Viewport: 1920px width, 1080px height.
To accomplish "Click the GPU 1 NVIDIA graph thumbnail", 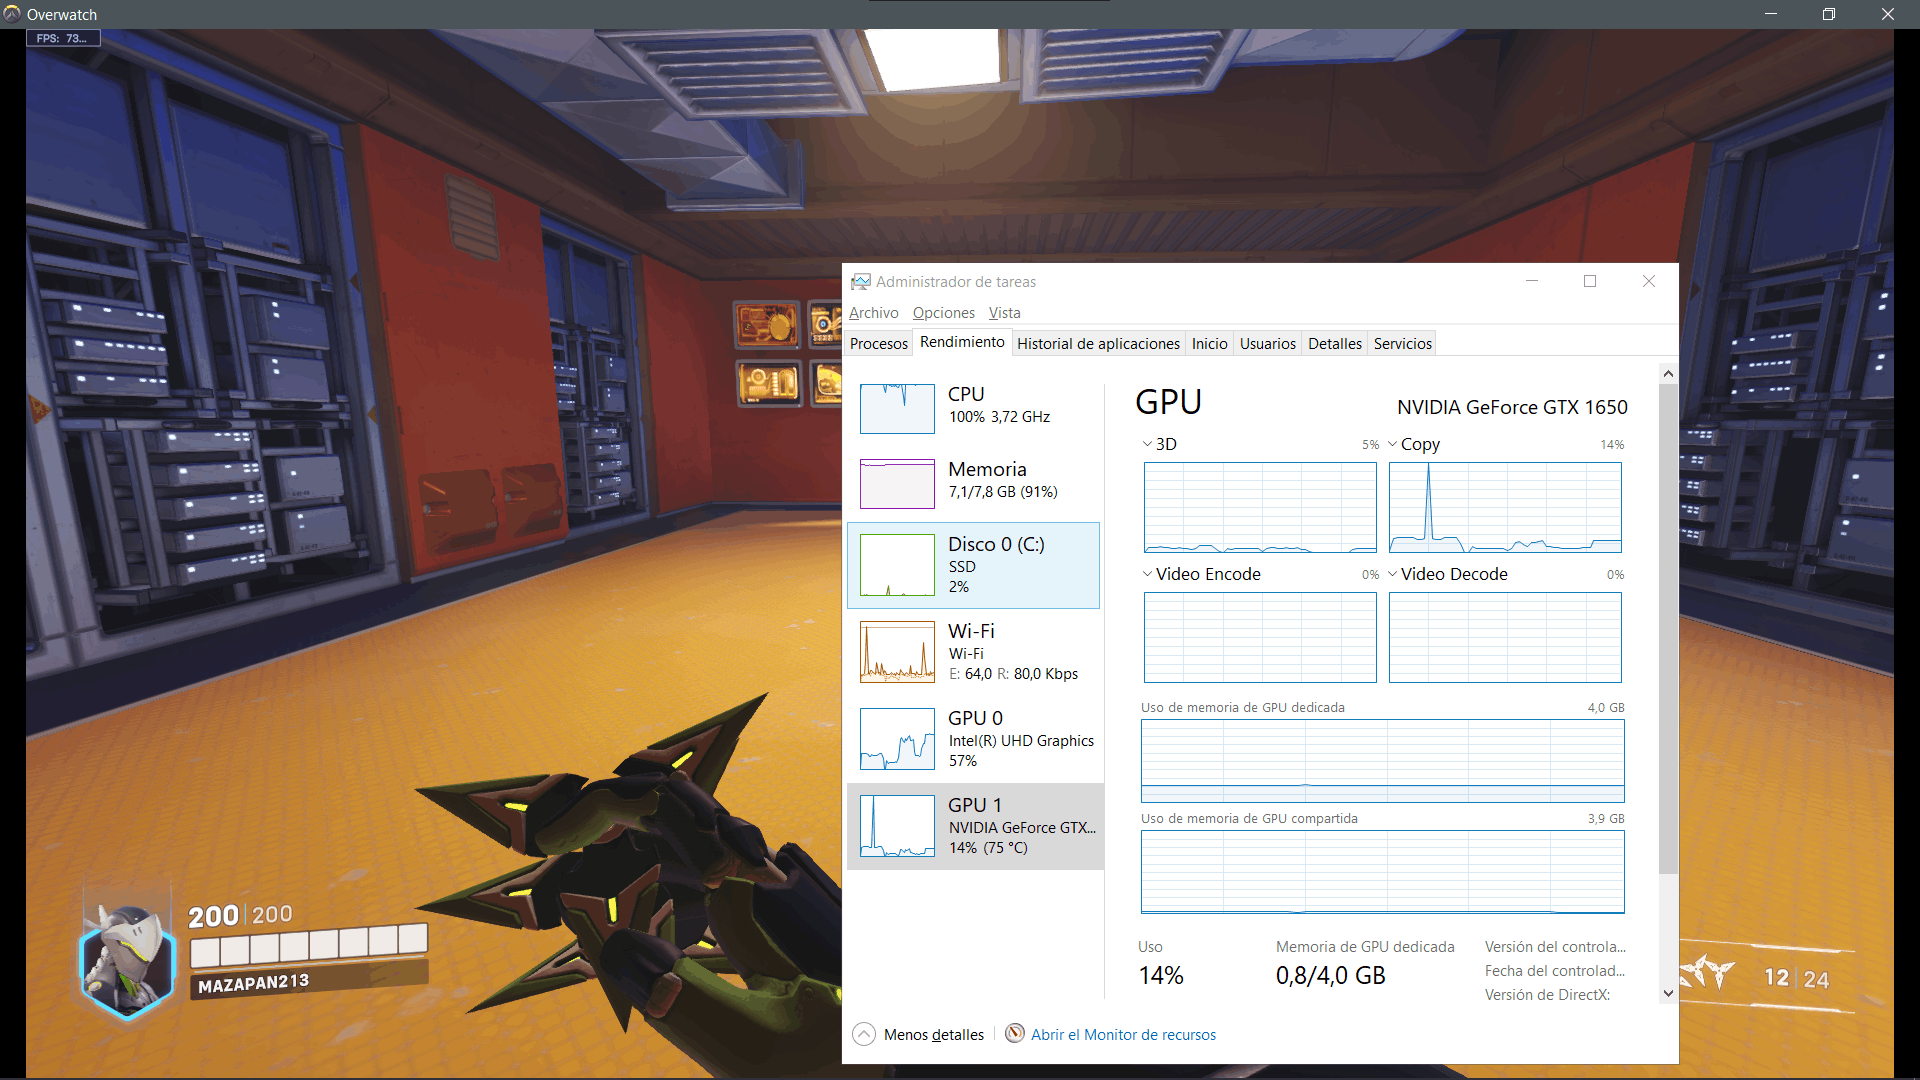I will [897, 826].
